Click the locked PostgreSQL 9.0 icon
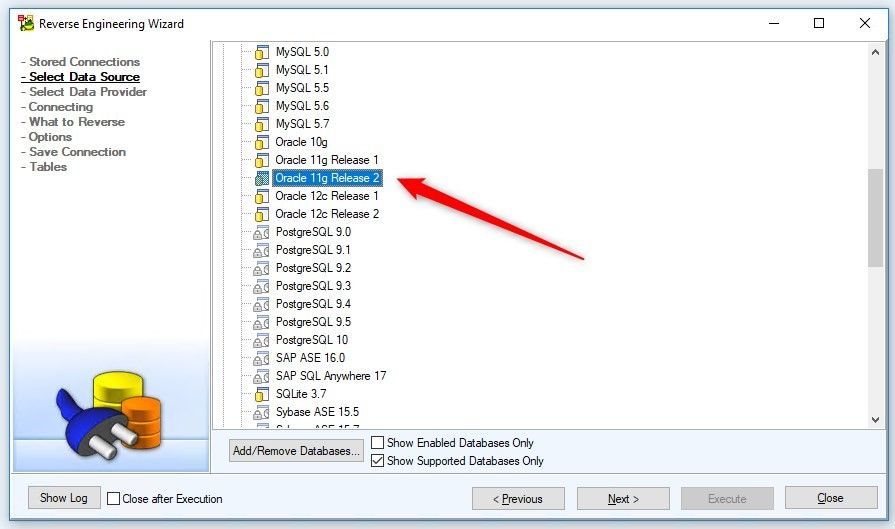895x529 pixels. pos(261,232)
